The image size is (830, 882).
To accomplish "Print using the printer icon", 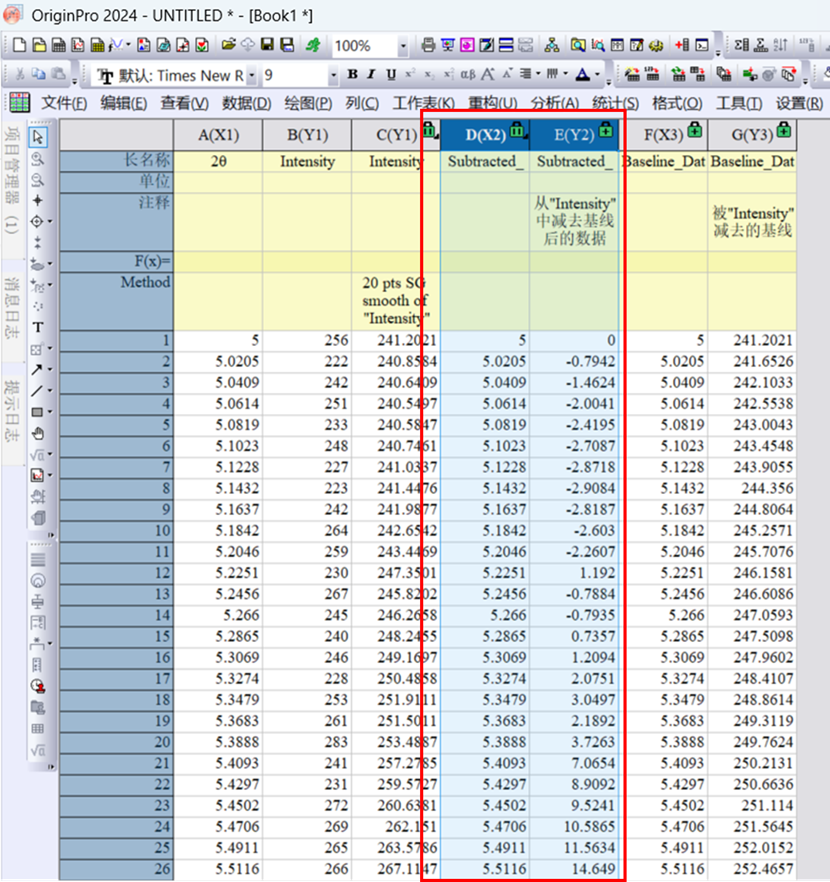I will (x=428, y=45).
